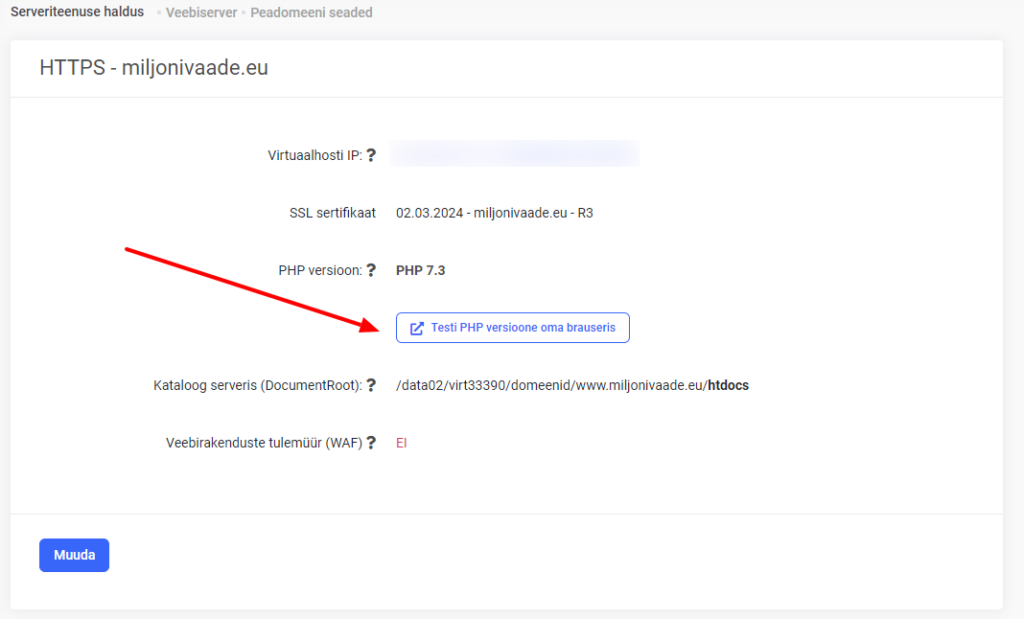Viewport: 1024px width, 619px height.
Task: Click the HTTPS - miljonivaade.eu heading
Action: click(x=154, y=68)
